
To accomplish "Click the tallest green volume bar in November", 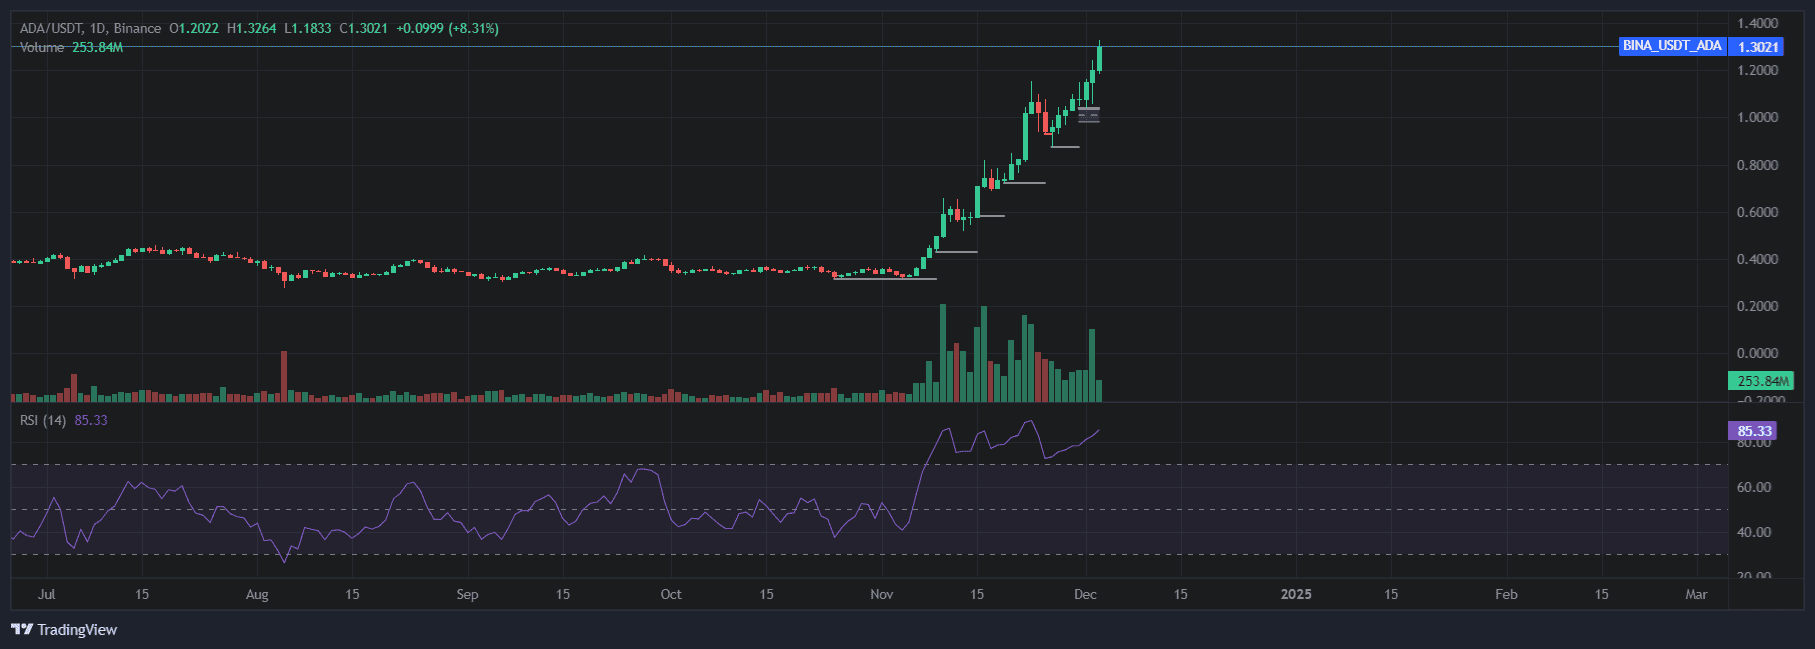I will (943, 352).
